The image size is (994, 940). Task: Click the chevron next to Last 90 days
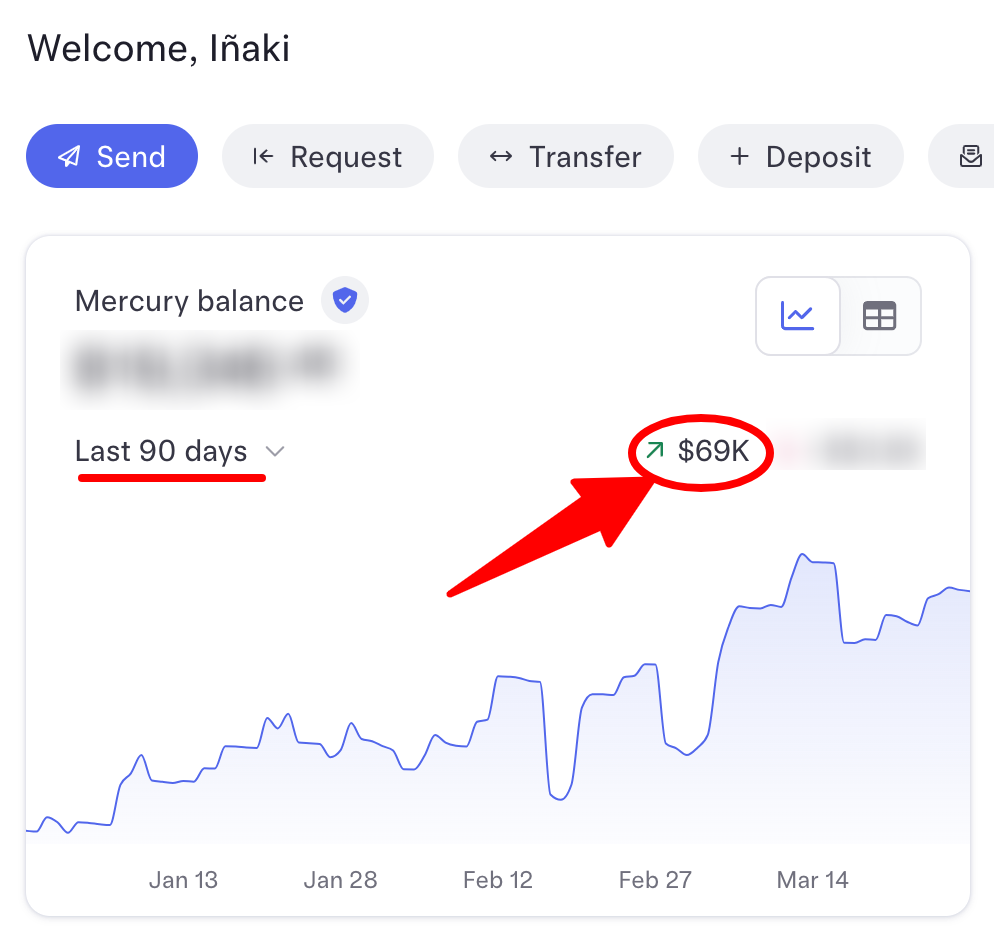tap(275, 452)
